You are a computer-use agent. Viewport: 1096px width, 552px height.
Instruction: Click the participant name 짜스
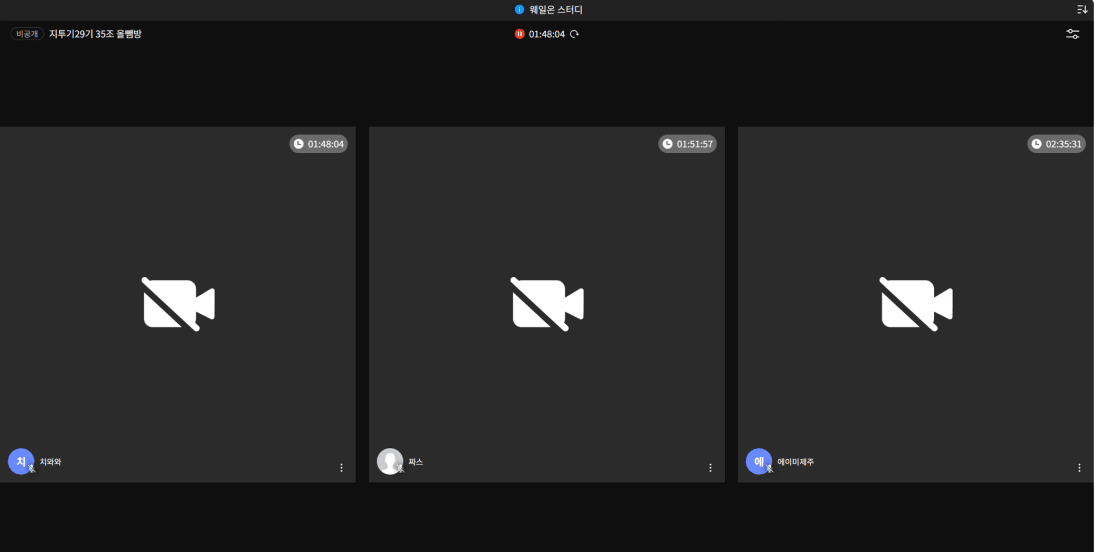[x=416, y=462]
